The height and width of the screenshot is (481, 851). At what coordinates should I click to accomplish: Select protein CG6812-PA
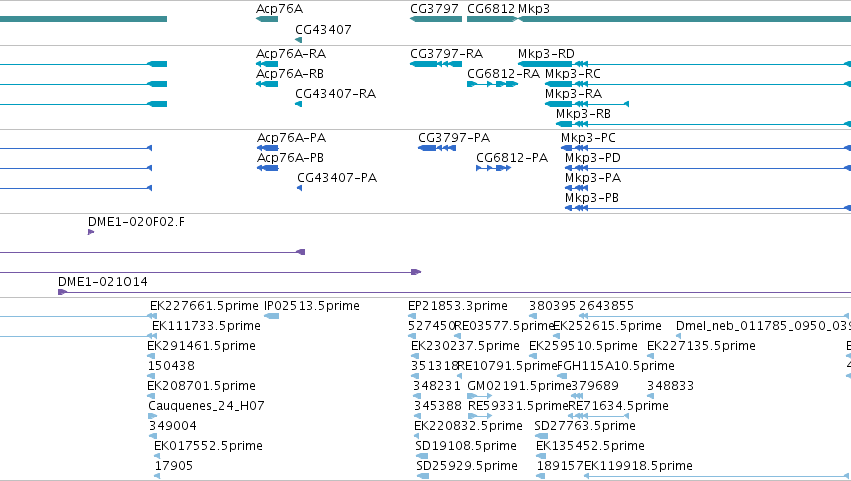512,158
